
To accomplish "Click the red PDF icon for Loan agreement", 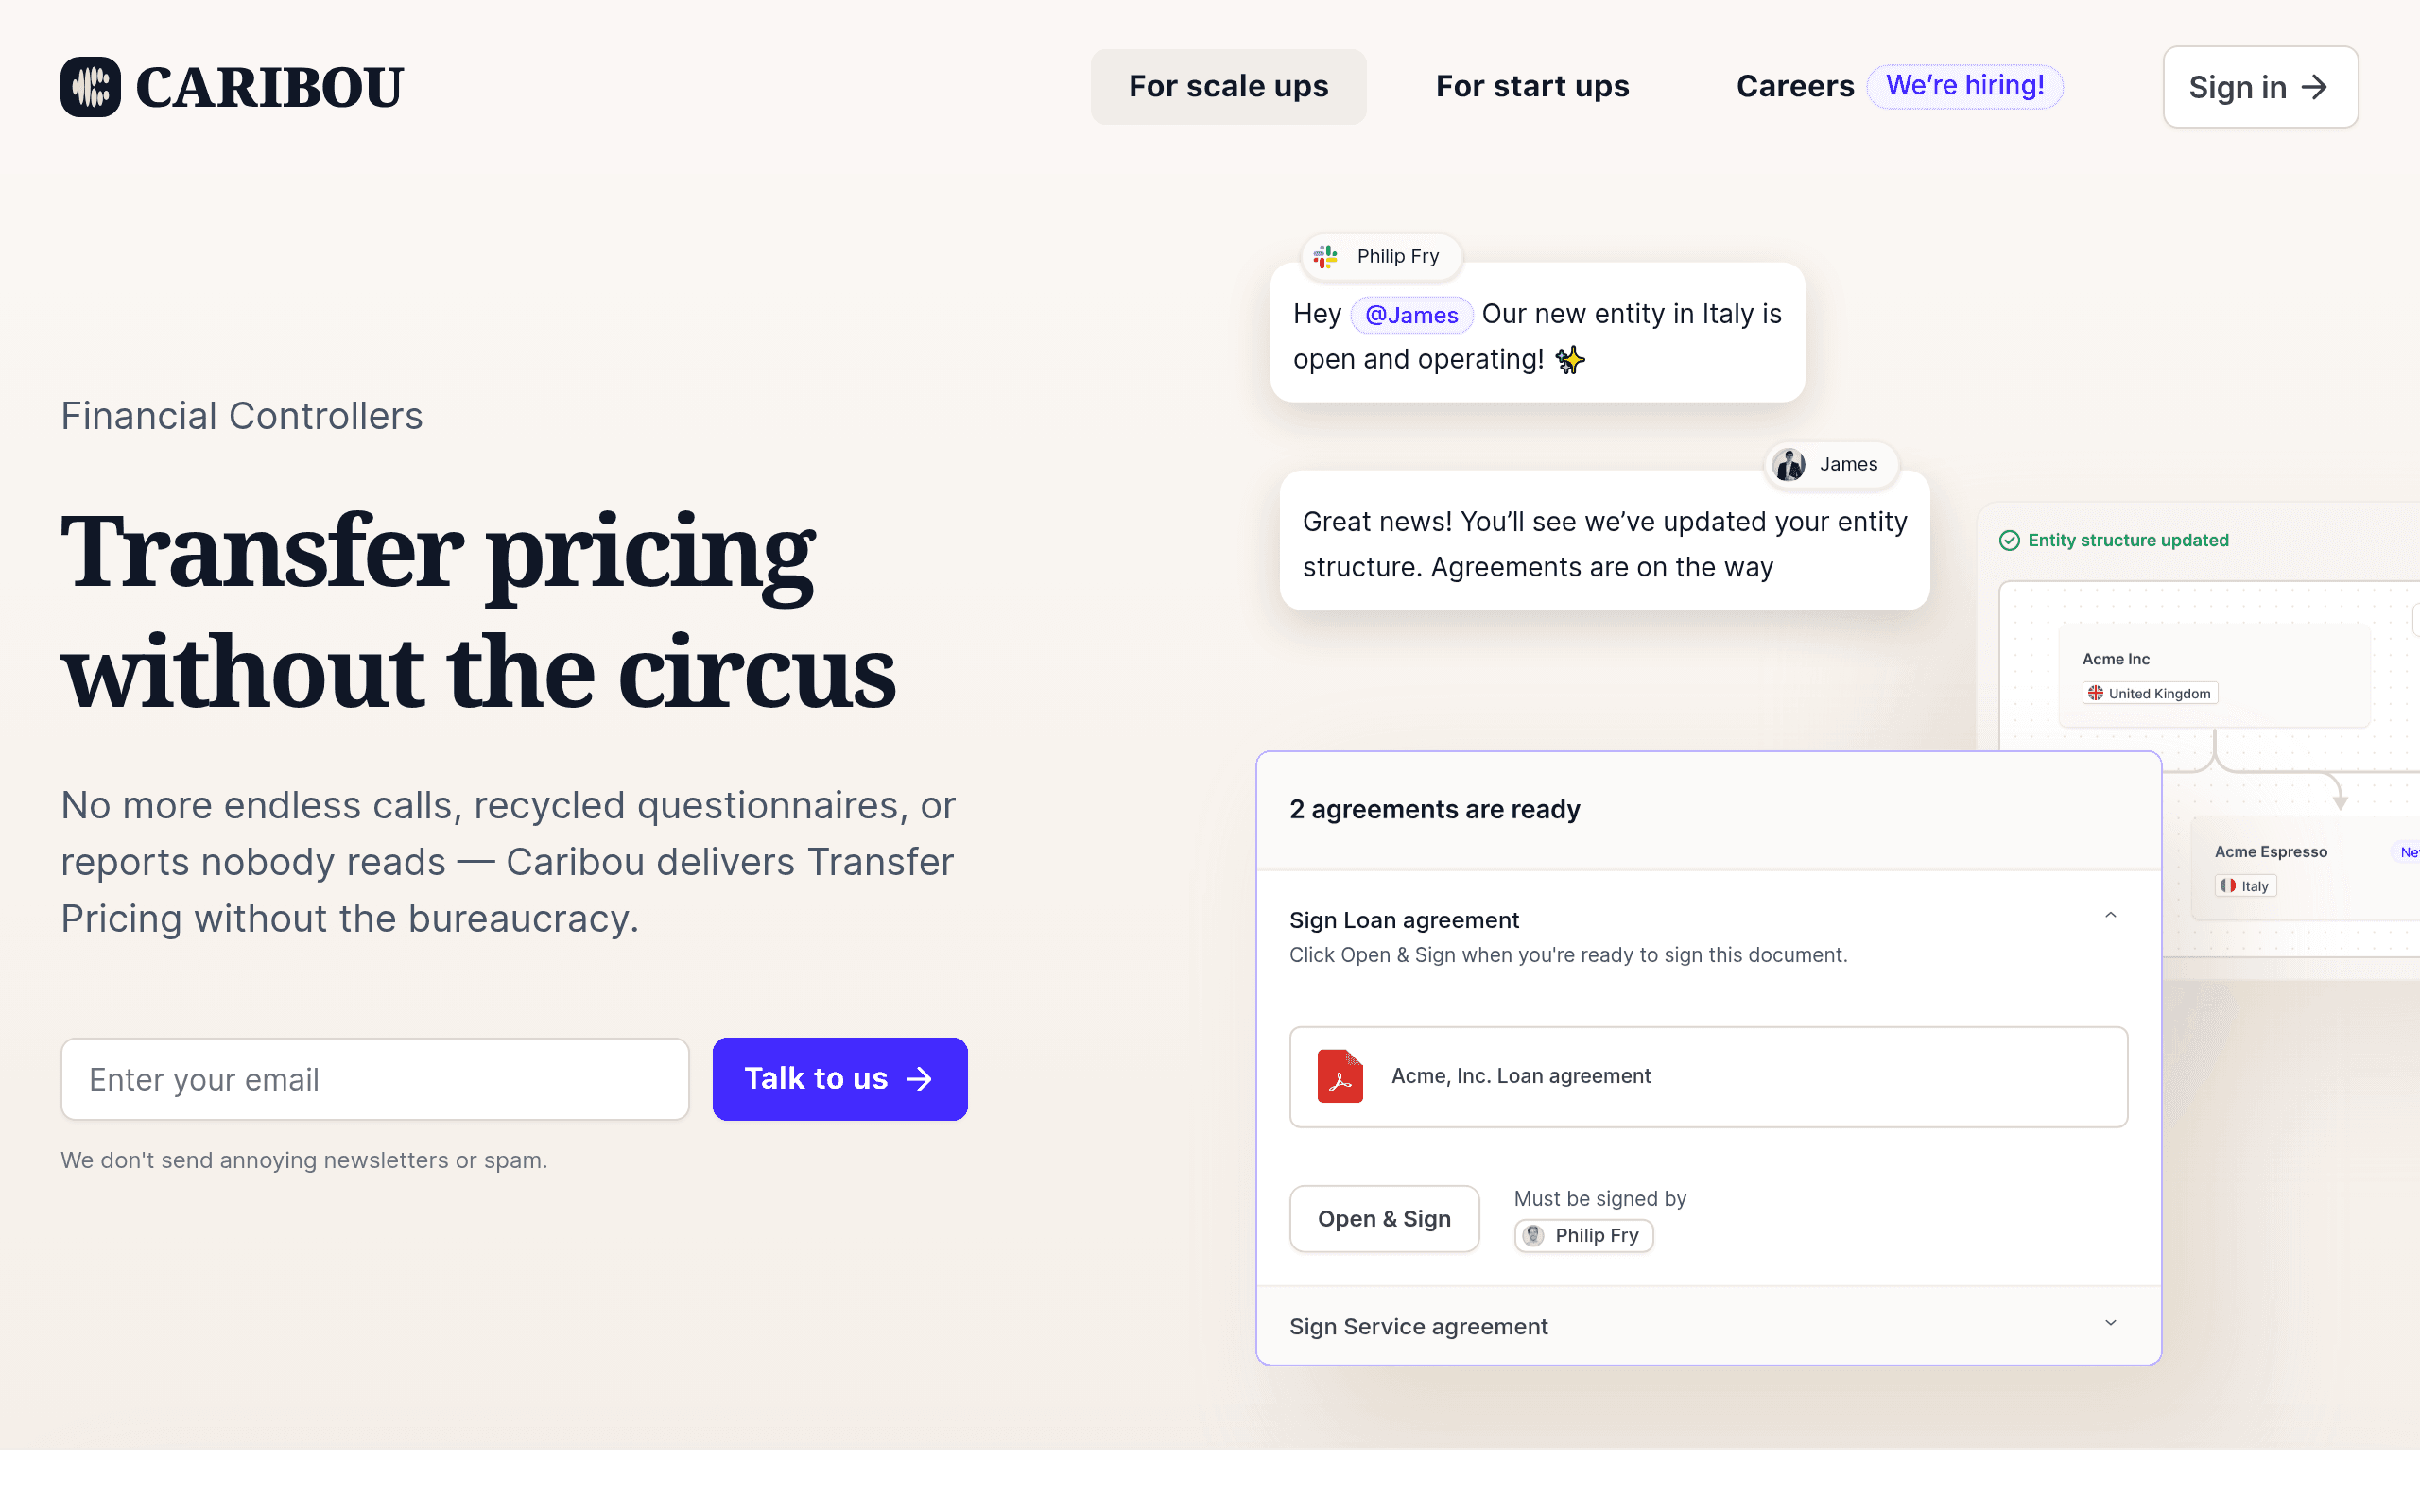I will click(1340, 1076).
